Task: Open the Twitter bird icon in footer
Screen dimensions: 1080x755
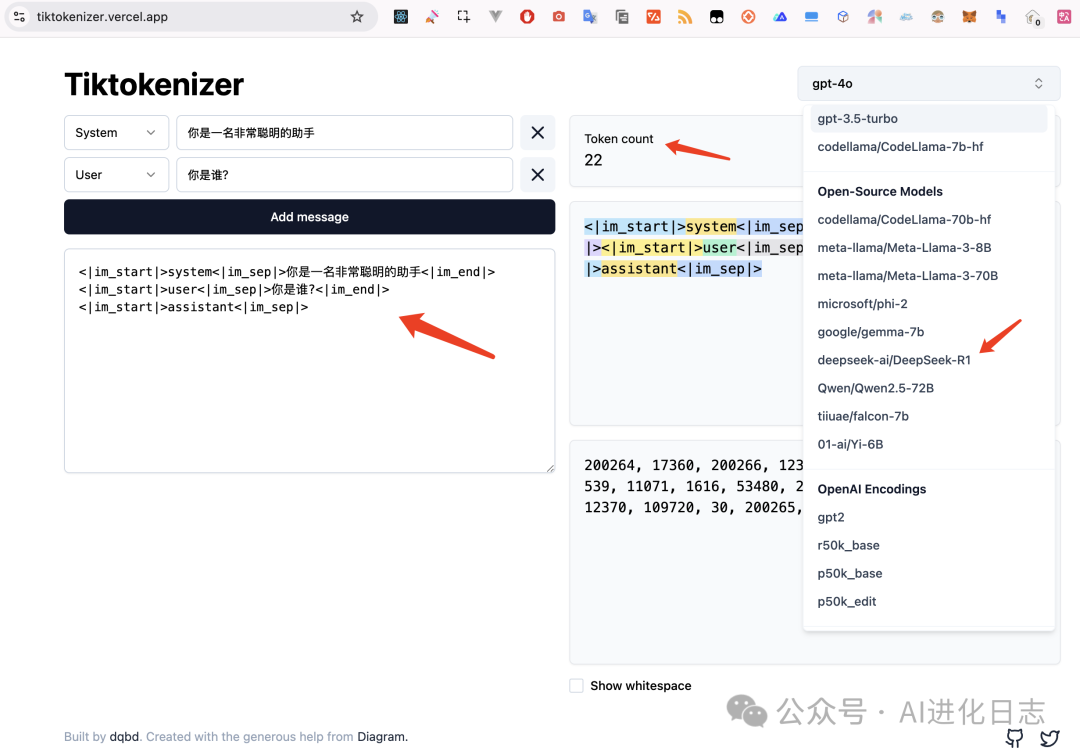Action: pos(1050,738)
